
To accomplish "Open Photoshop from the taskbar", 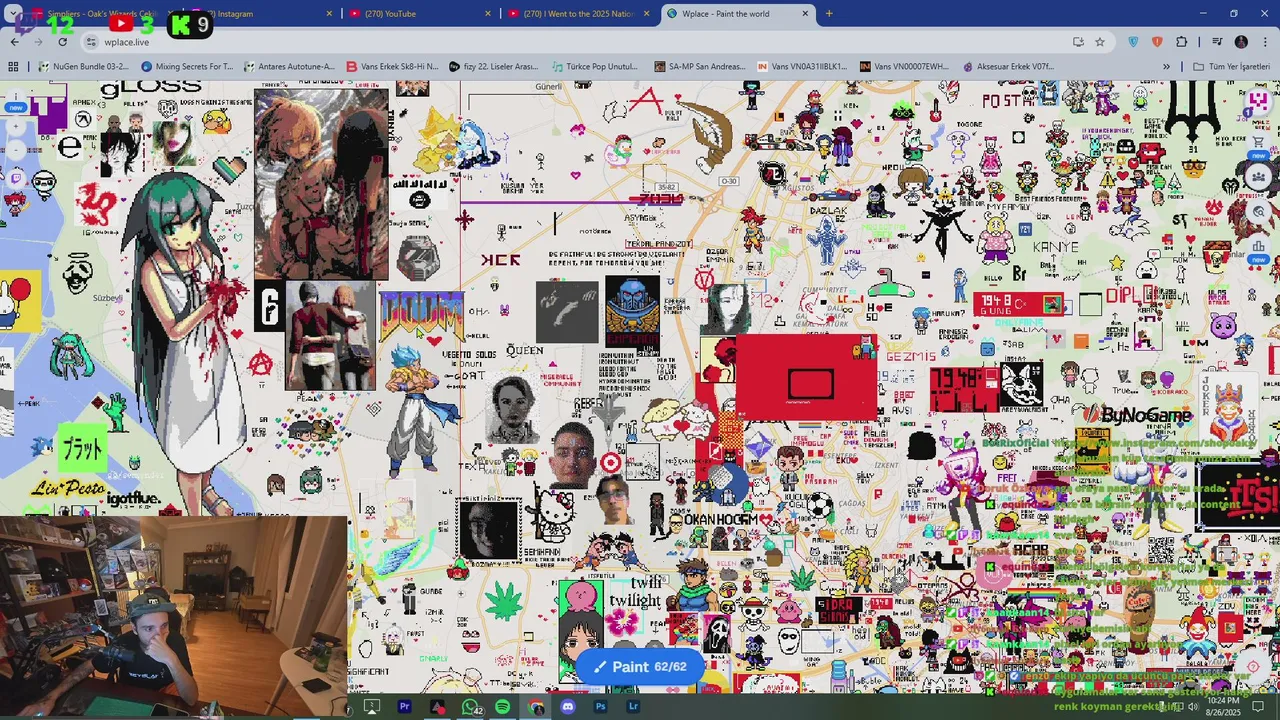I will [x=600, y=707].
